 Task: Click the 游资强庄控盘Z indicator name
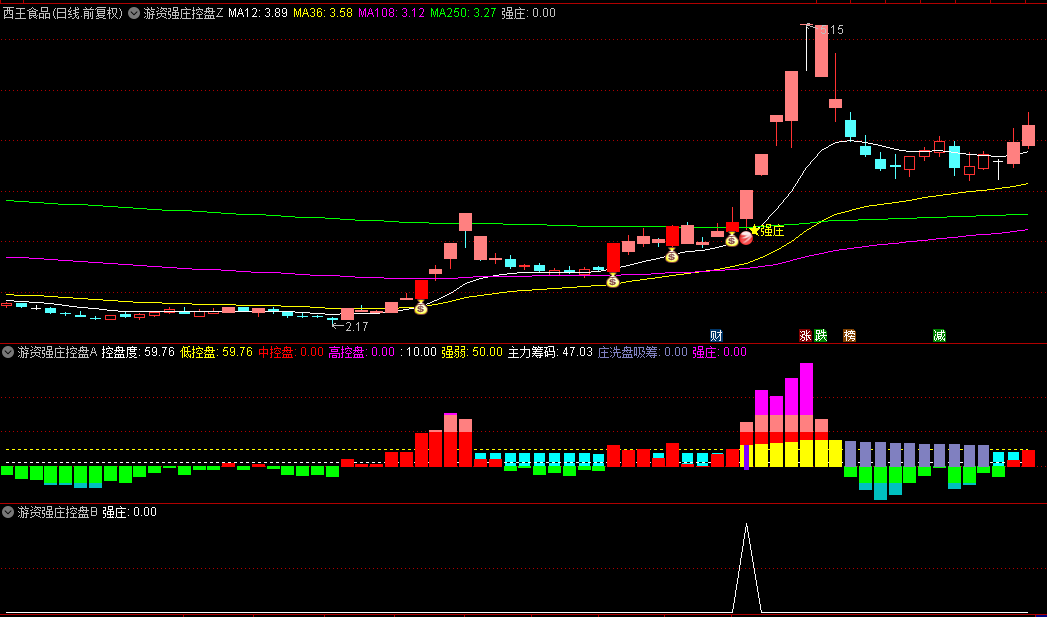click(x=184, y=13)
